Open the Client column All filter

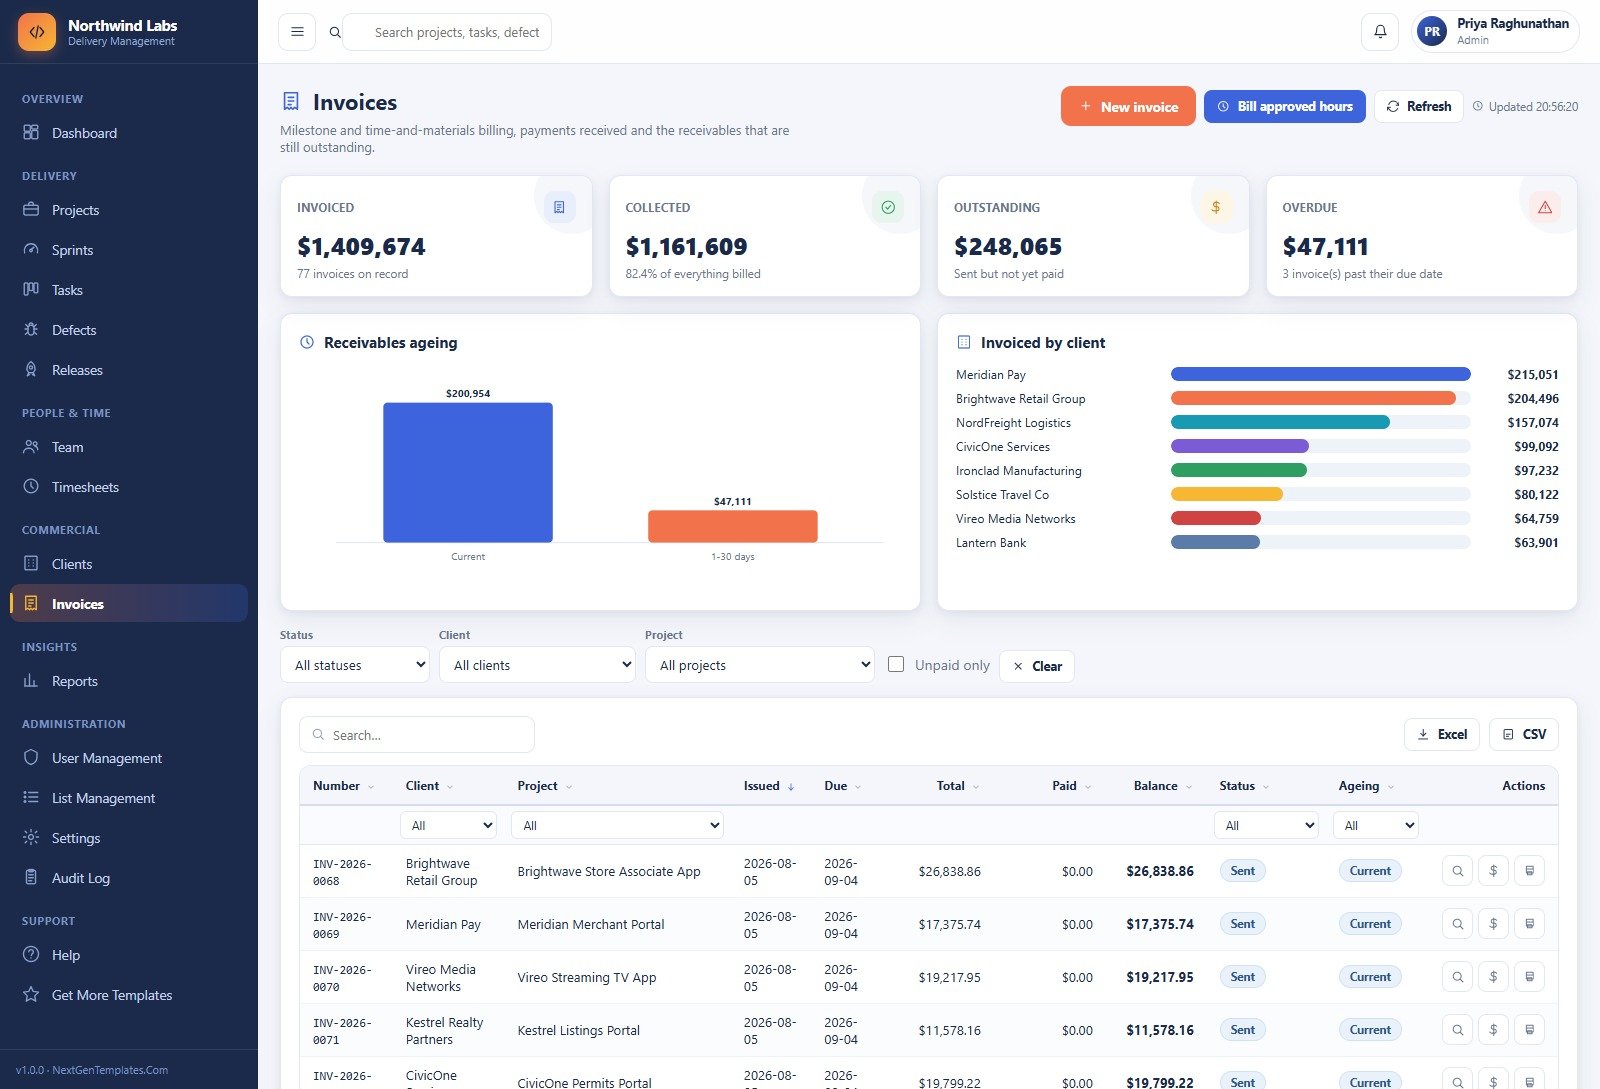click(449, 825)
